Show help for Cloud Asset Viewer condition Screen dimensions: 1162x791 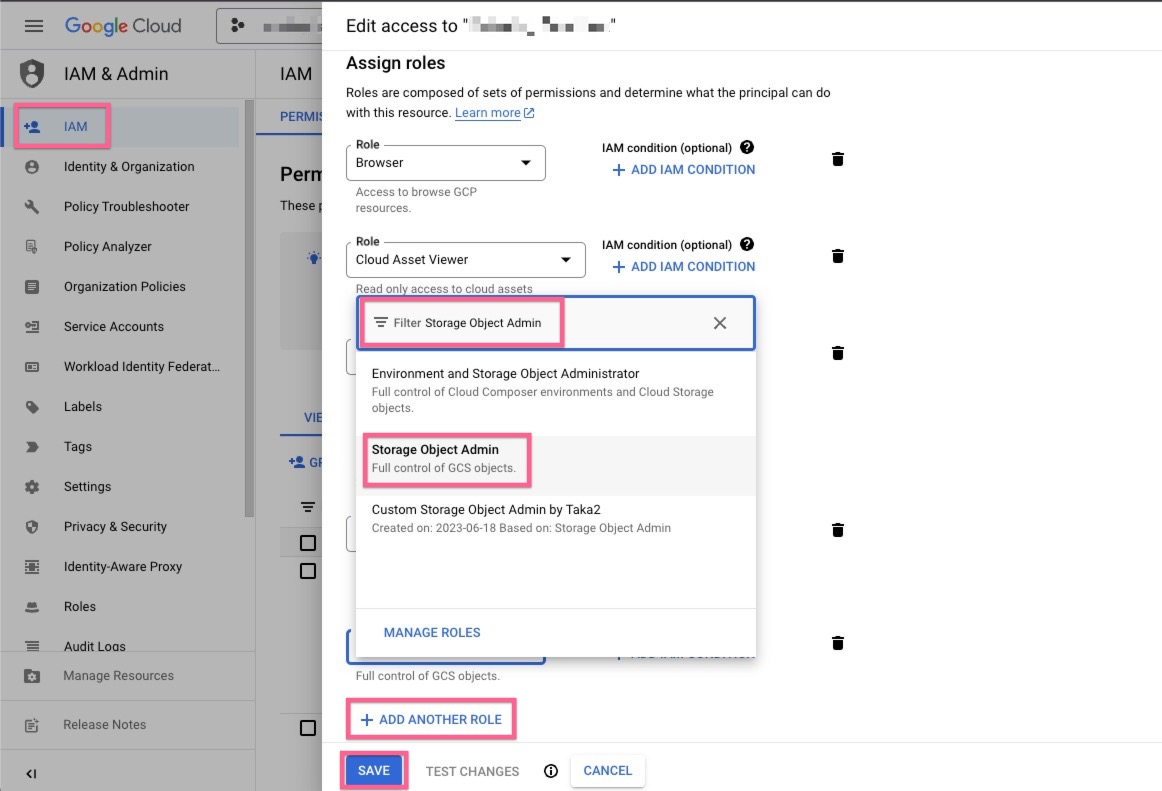[x=747, y=245]
